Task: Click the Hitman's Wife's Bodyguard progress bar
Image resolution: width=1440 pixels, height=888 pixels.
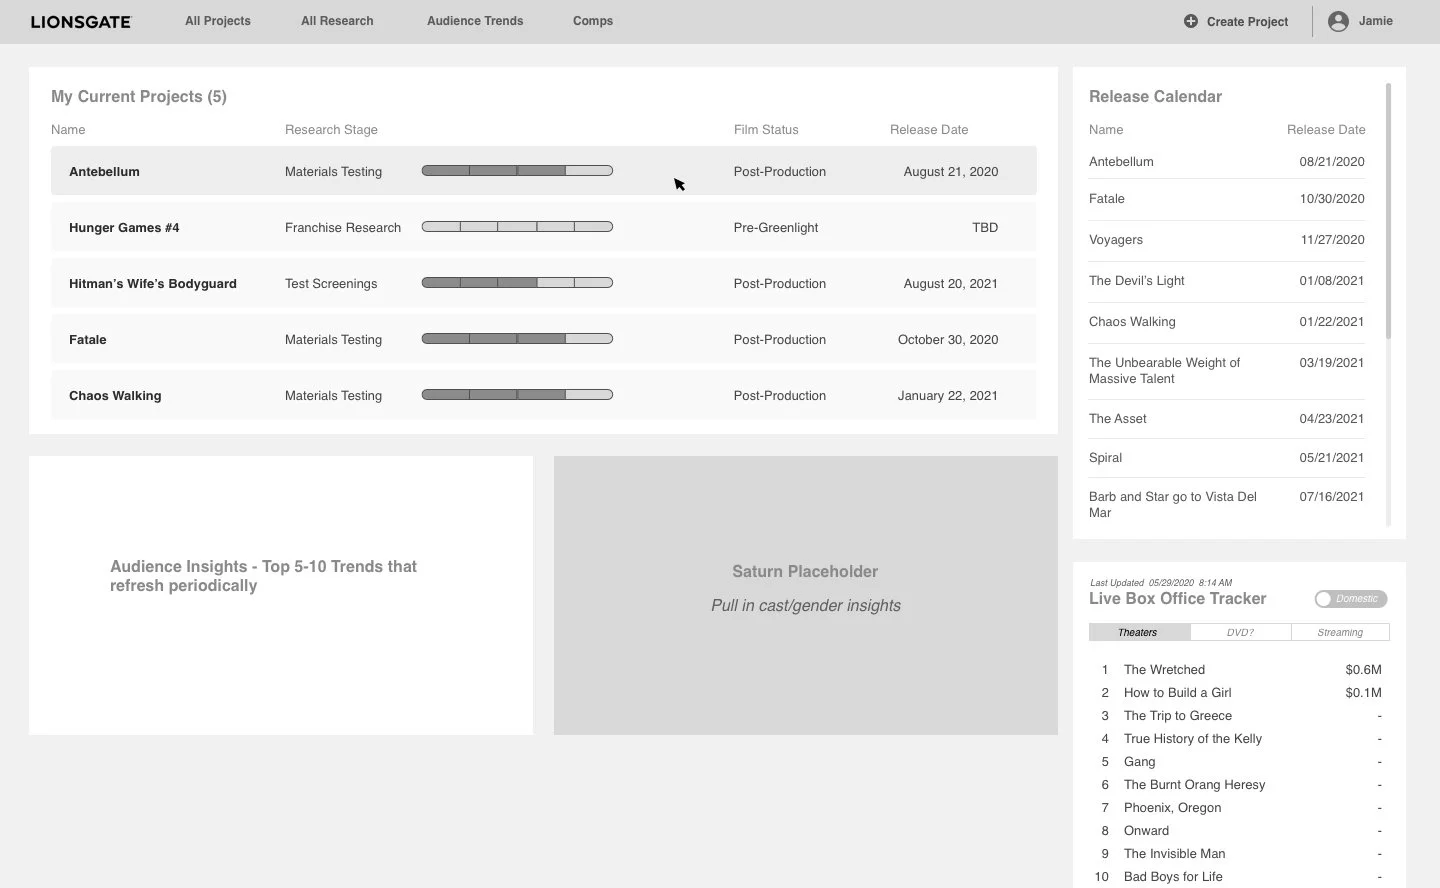Action: tap(517, 283)
